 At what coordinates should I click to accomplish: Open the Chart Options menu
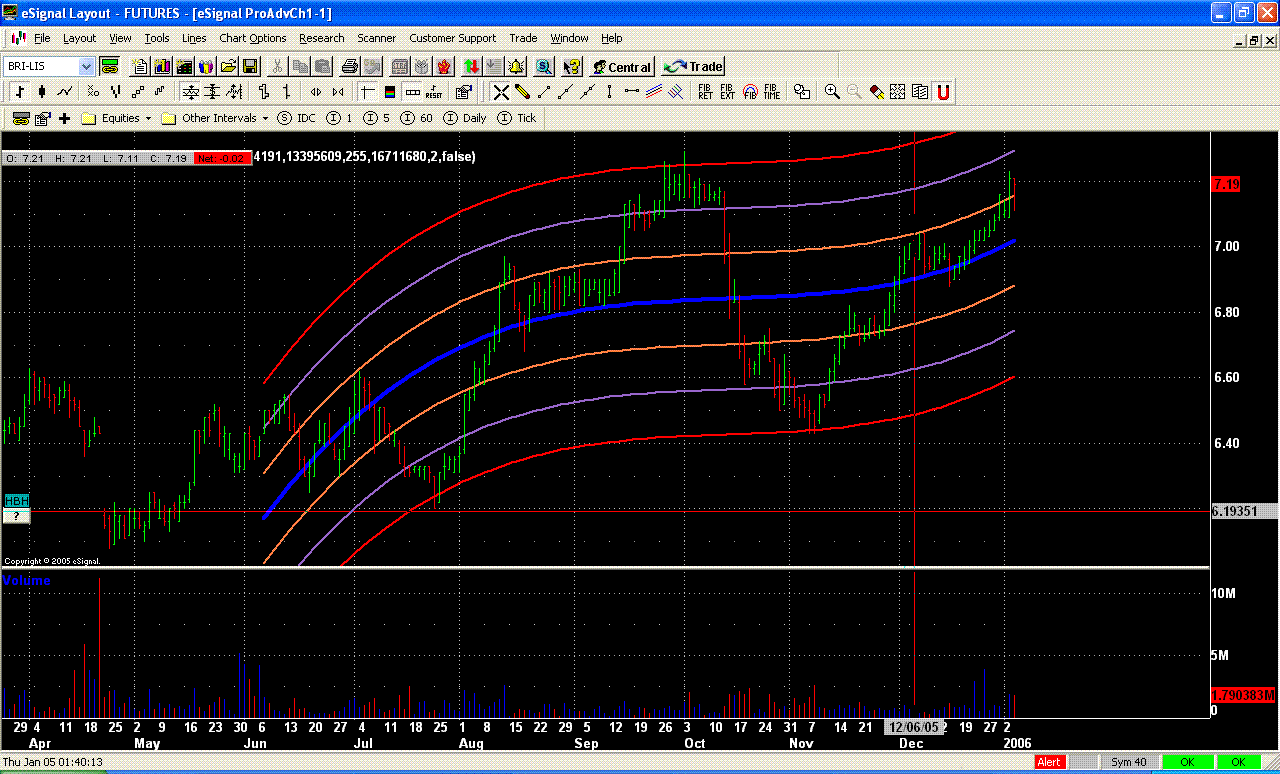(x=252, y=38)
